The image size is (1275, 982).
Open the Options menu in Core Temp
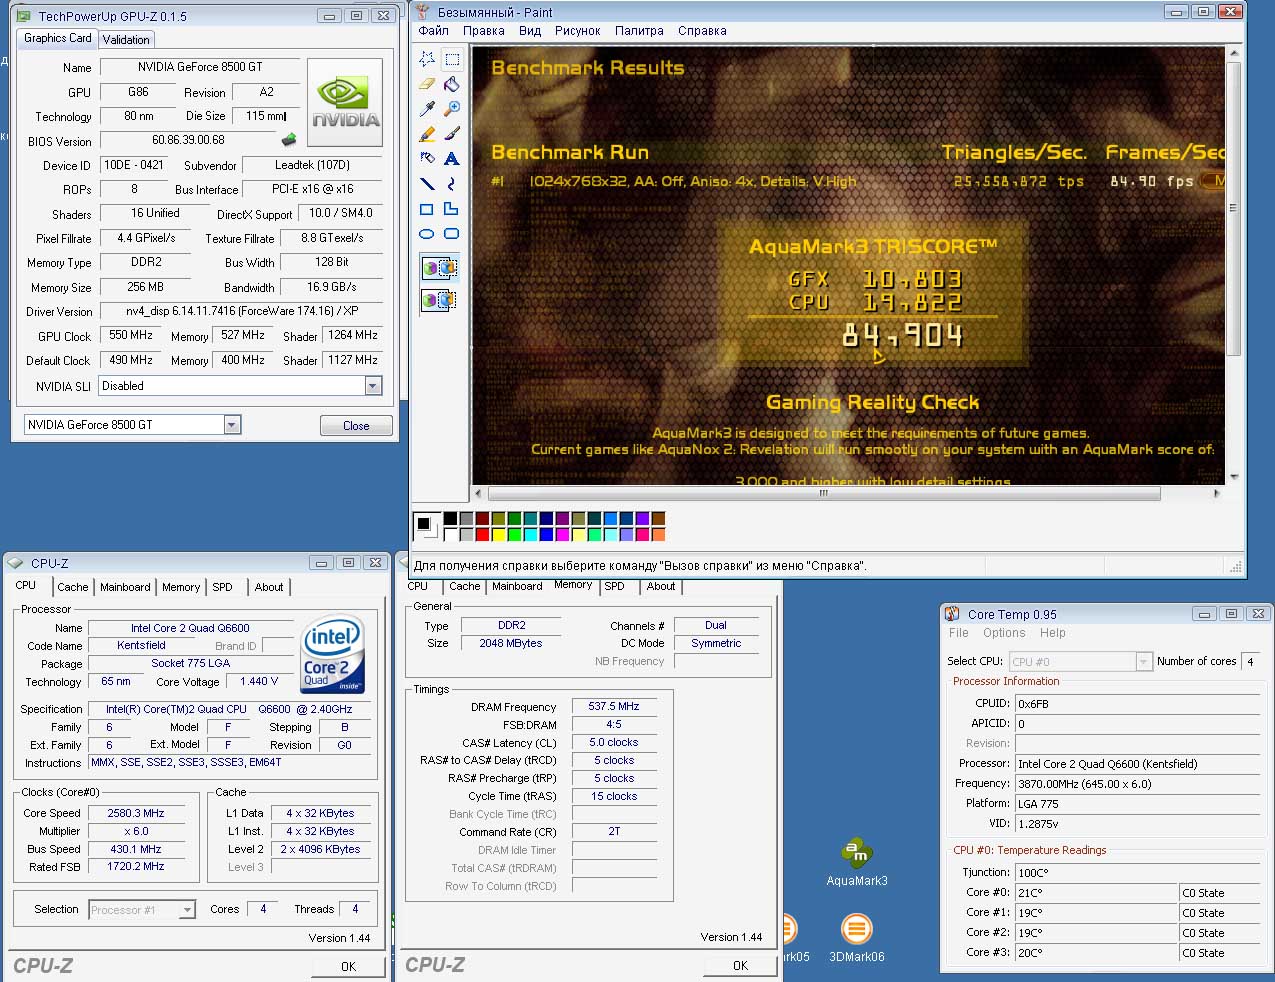(1004, 633)
